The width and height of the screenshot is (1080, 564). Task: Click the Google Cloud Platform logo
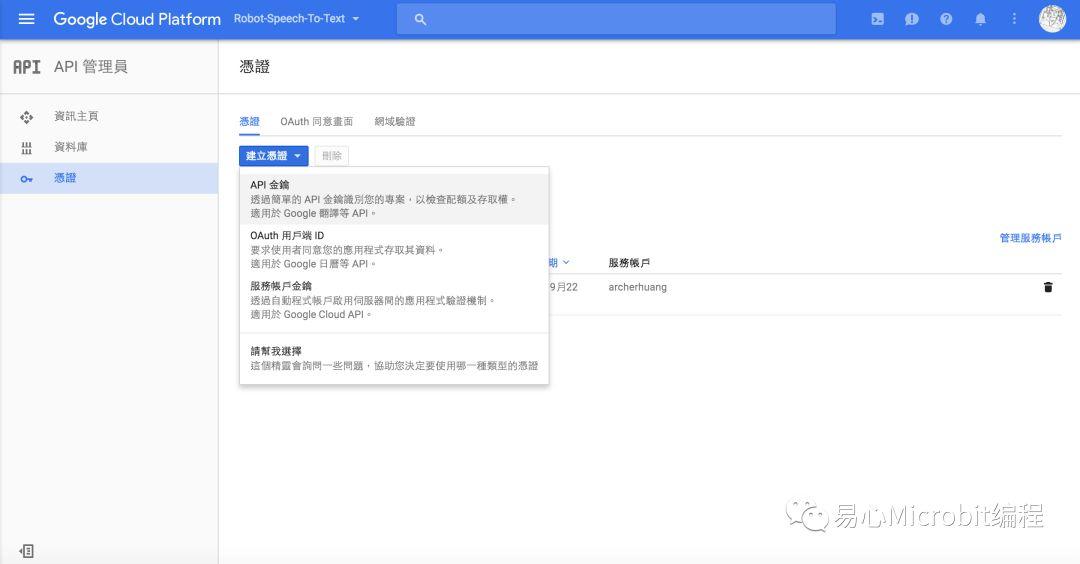tap(137, 19)
